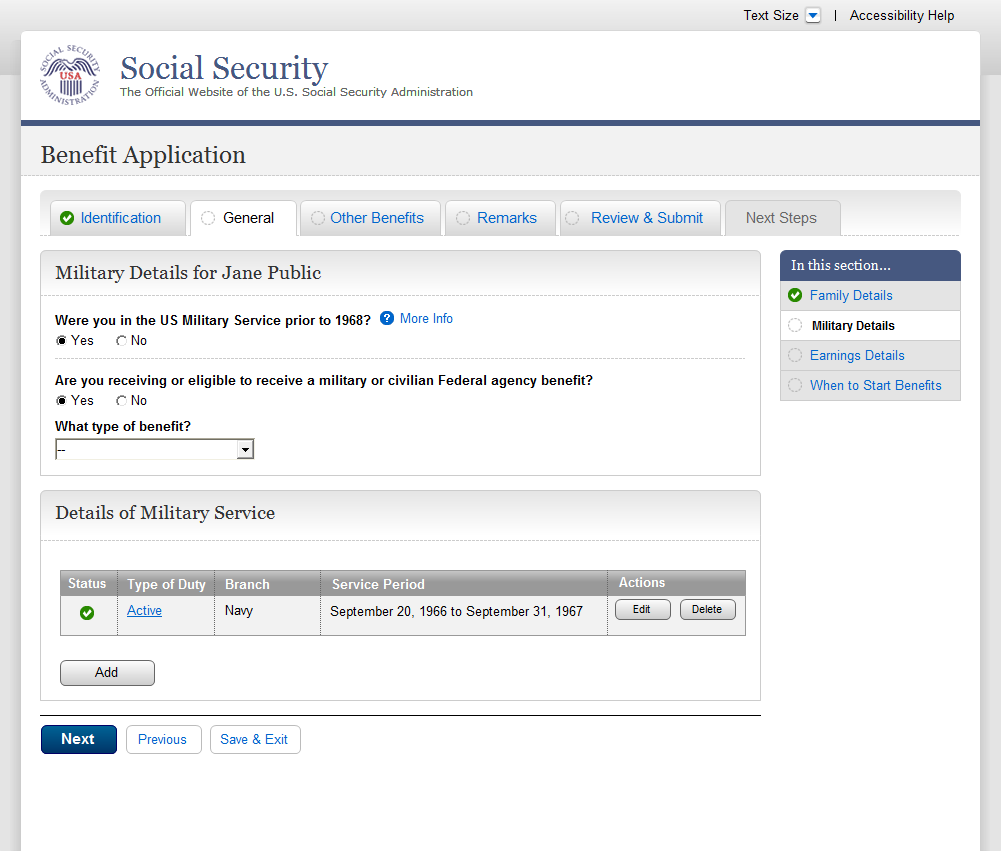Click circle icon beside When to Start Benefits
This screenshot has width=1008, height=858.
point(795,385)
